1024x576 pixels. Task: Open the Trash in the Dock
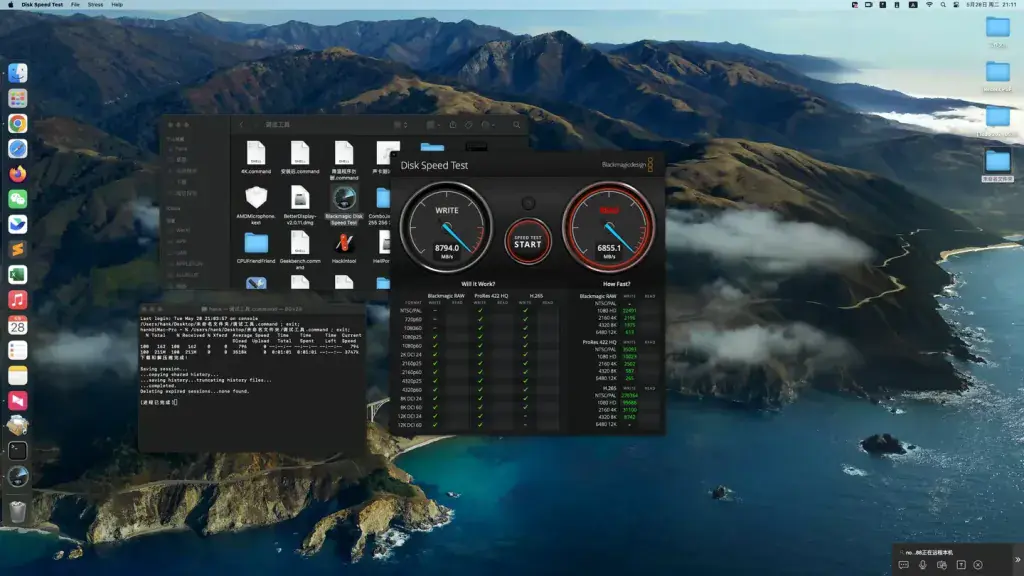[x=18, y=511]
